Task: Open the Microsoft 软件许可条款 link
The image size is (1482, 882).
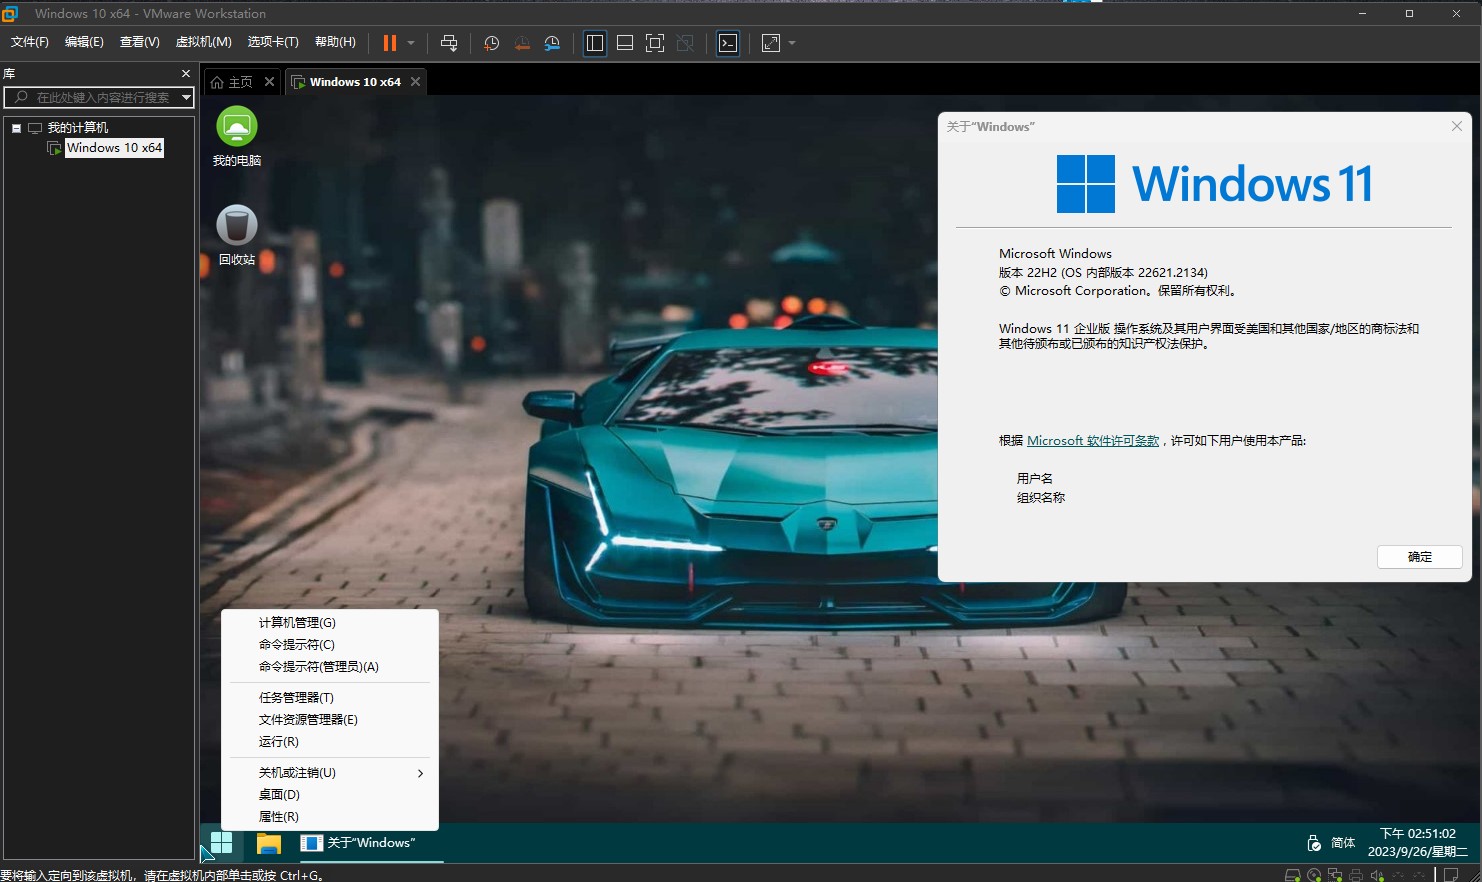Action: click(1093, 440)
